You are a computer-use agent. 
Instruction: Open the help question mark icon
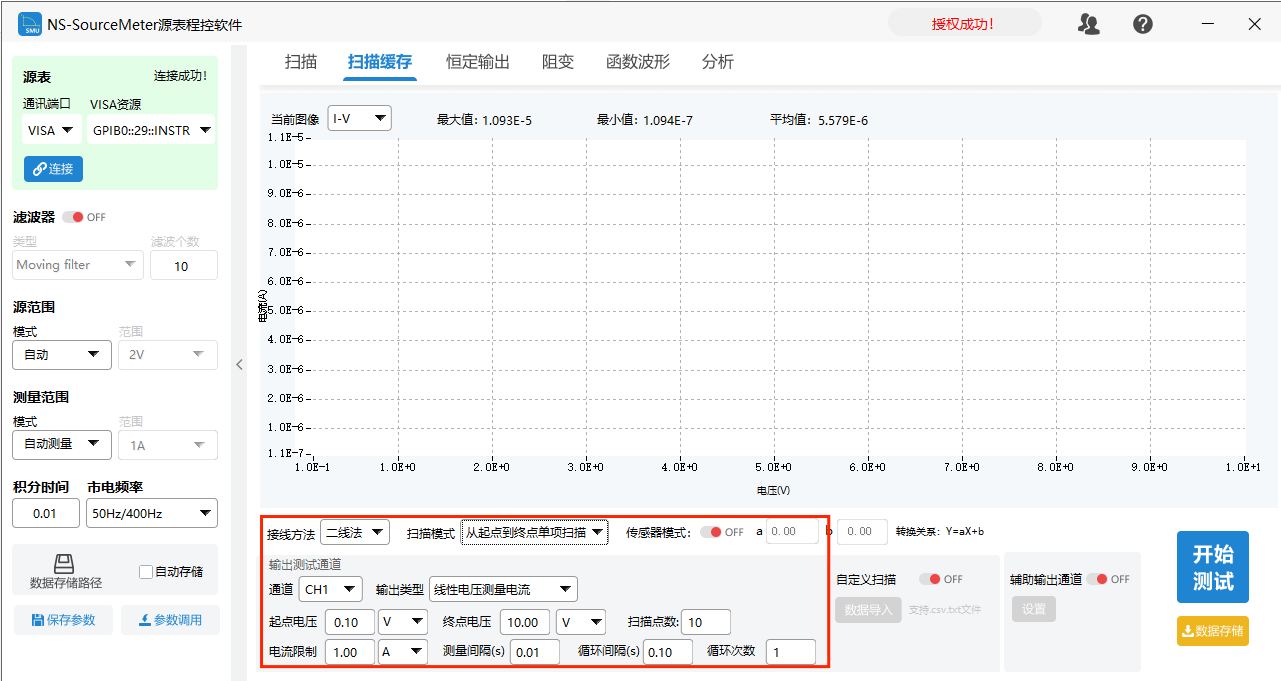pos(1143,25)
